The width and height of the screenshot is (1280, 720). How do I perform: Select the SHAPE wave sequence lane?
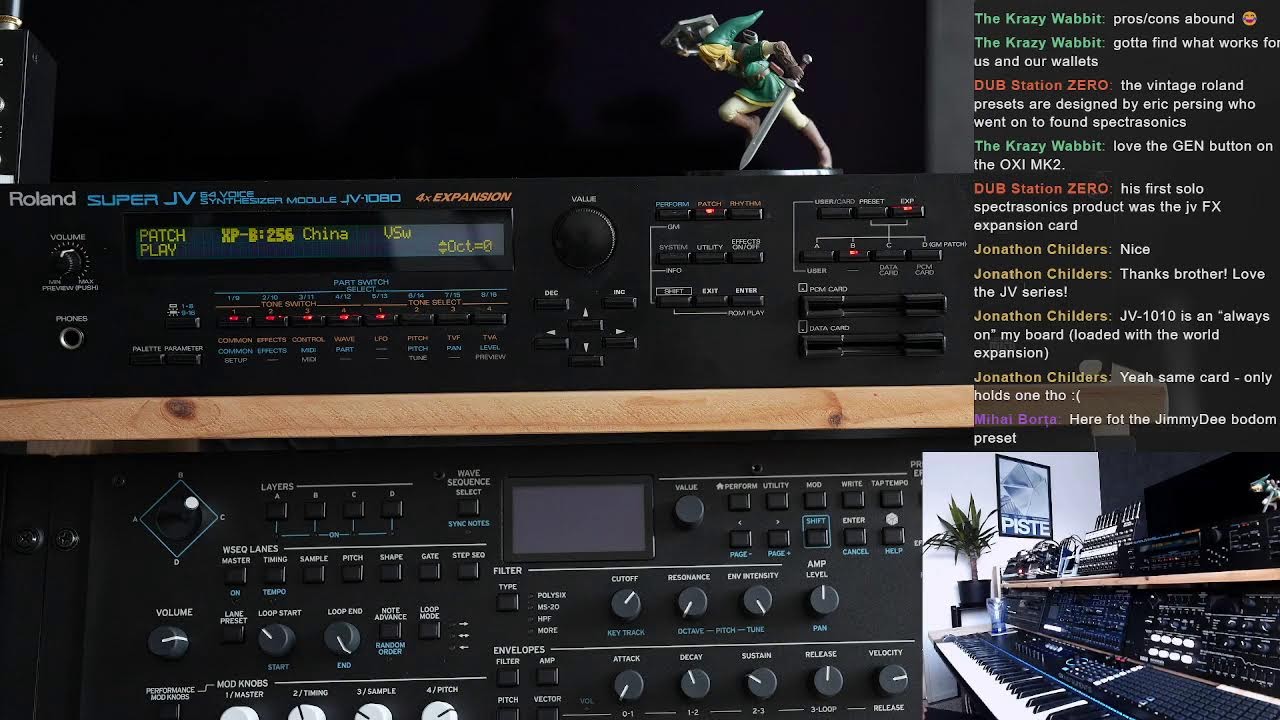point(391,573)
